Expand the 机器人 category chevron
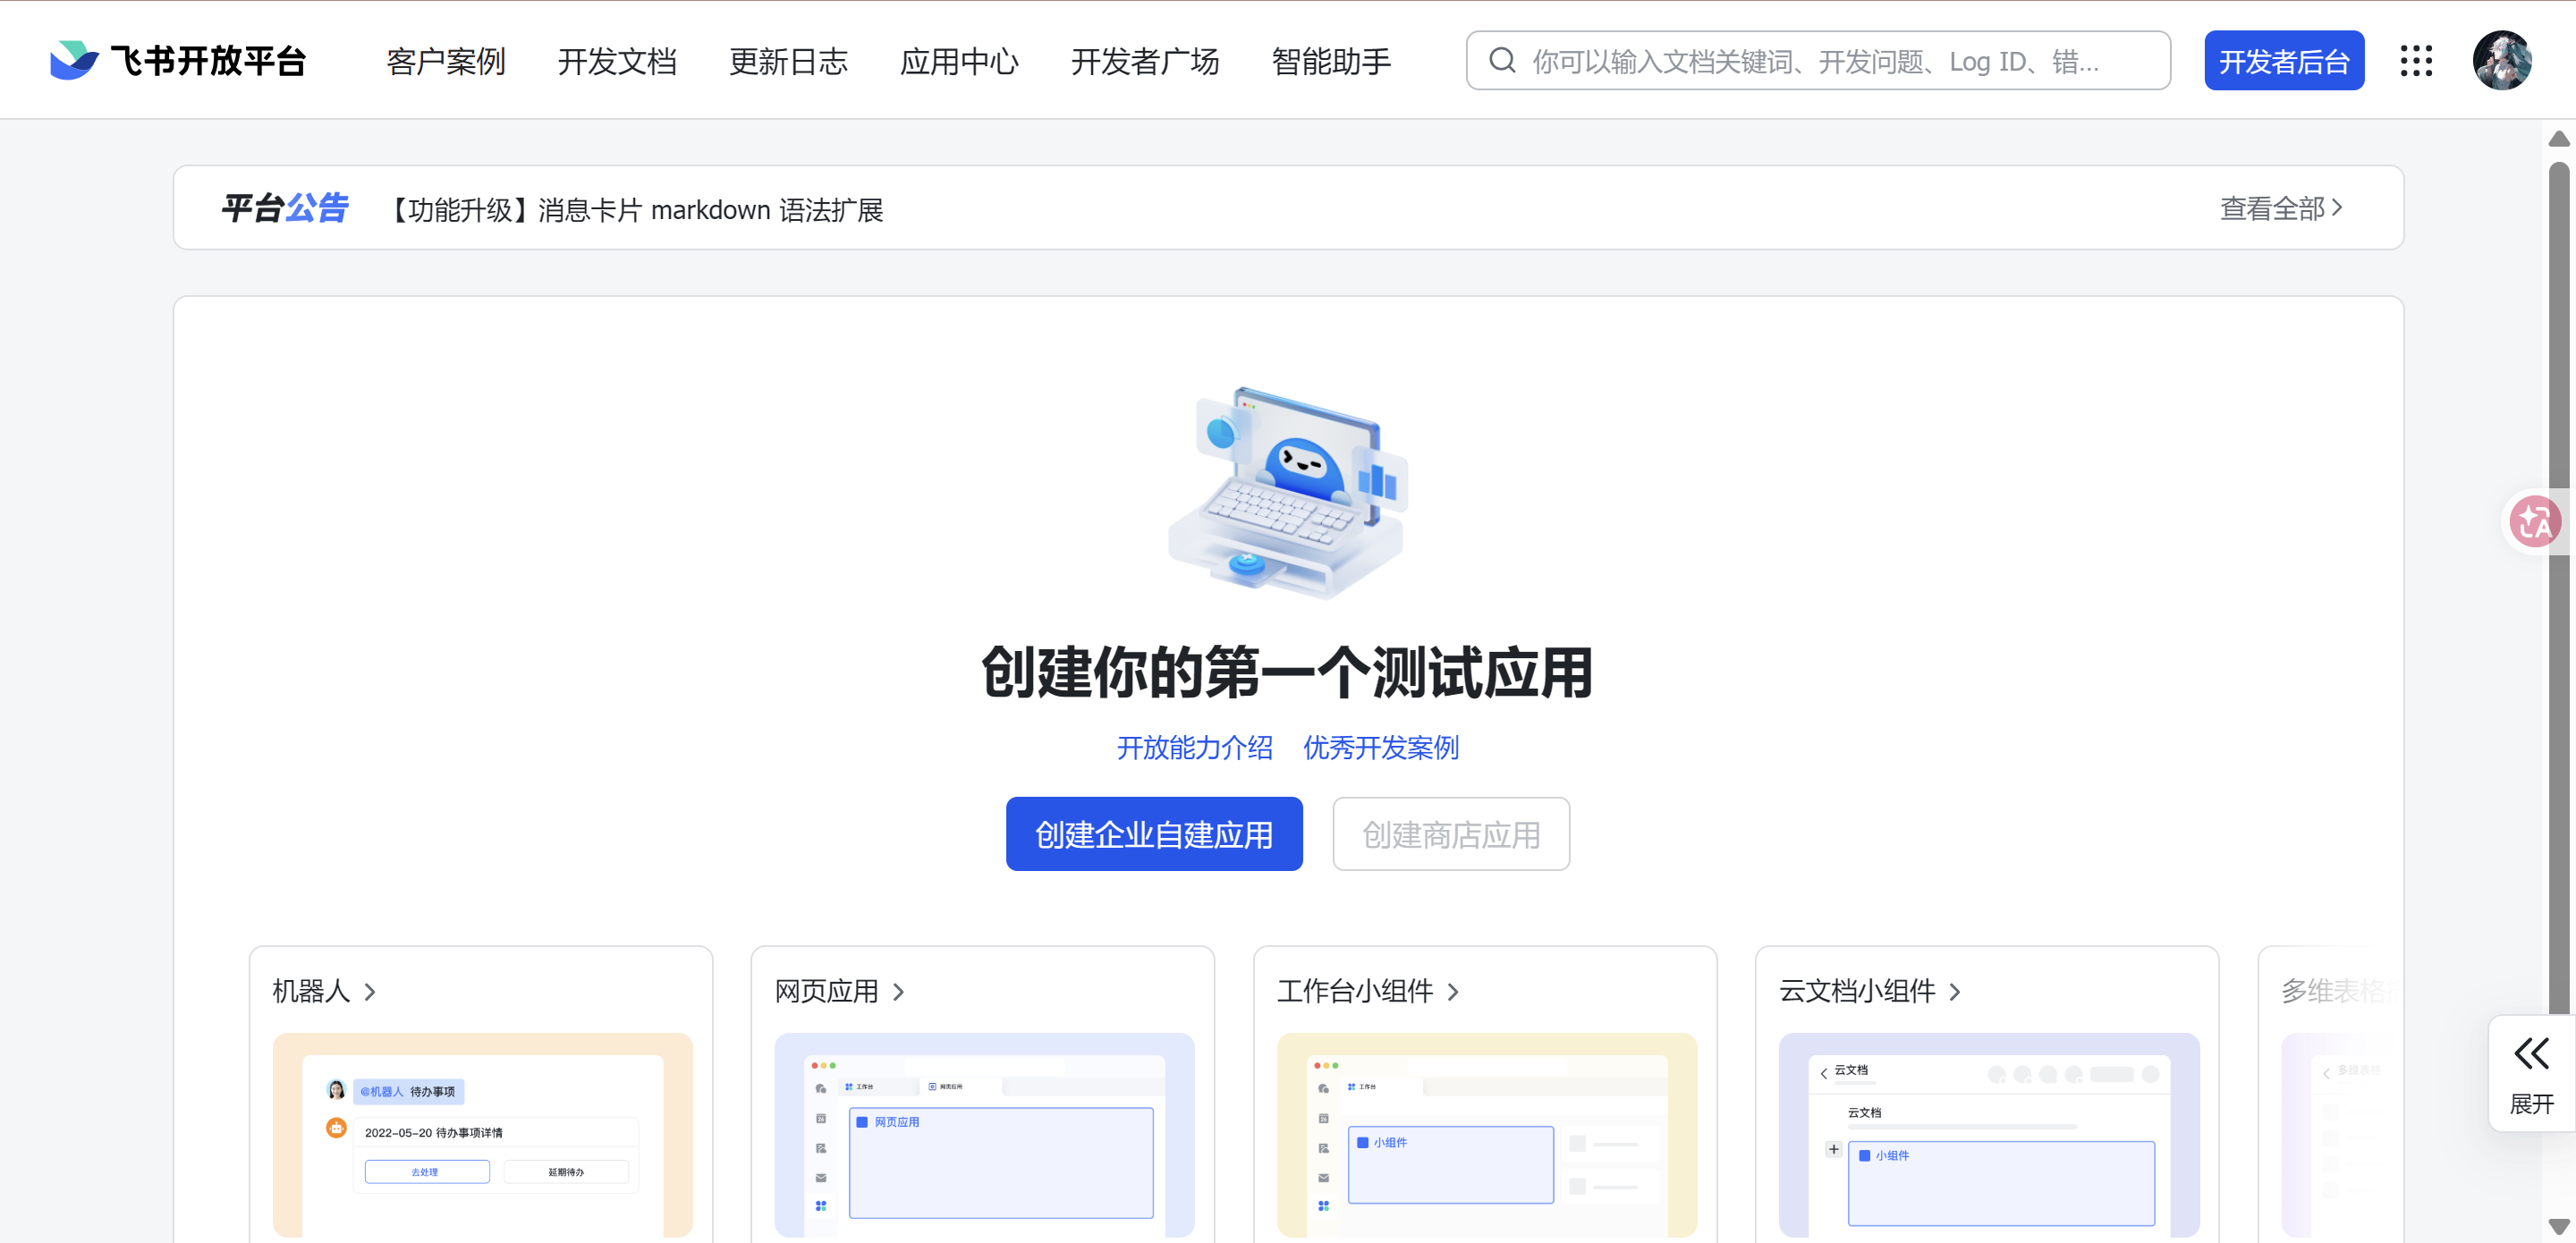Screen dimensions: 2576x1243 pyautogui.click(x=370, y=992)
